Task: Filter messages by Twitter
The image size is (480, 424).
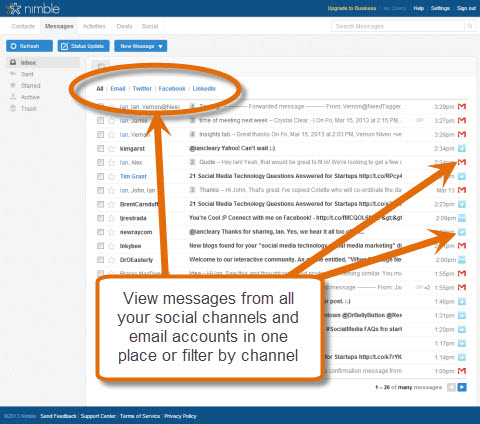Action: coord(142,88)
